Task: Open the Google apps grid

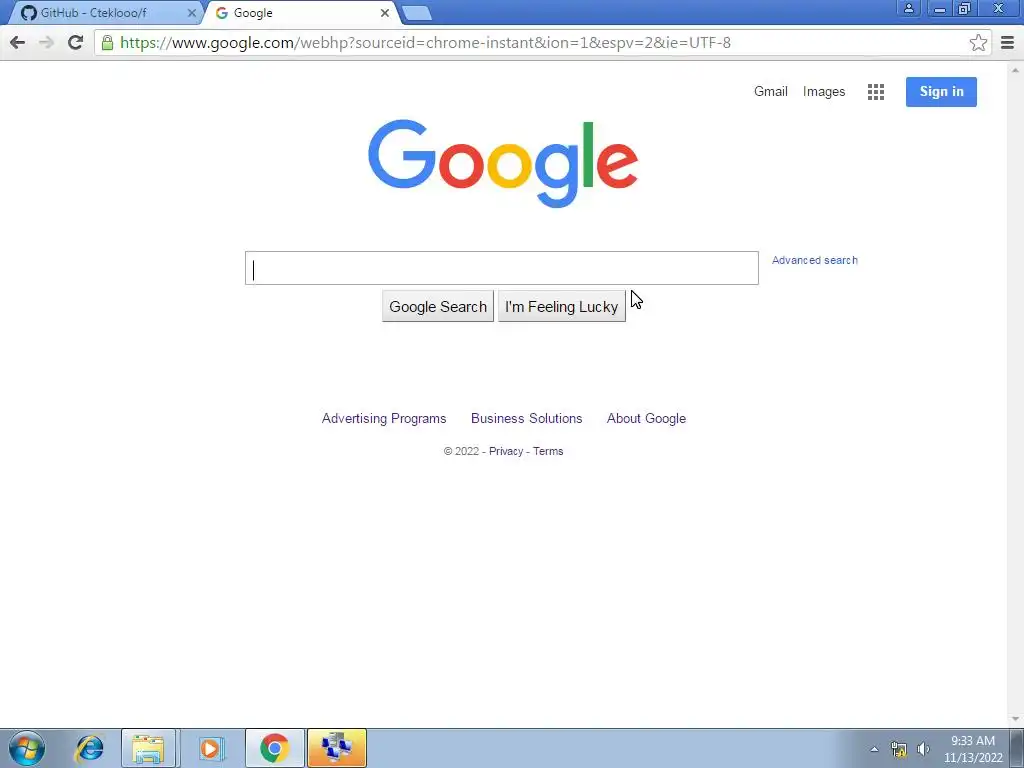Action: click(876, 92)
